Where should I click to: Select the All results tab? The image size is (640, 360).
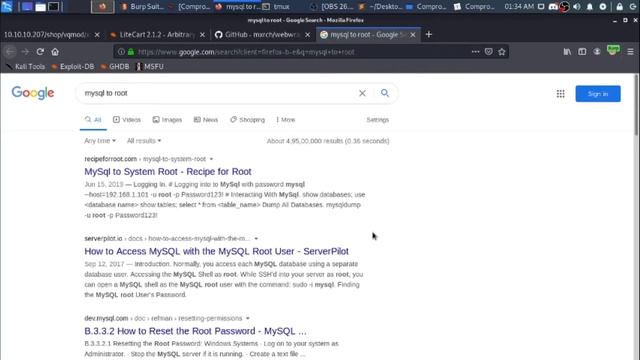pyautogui.click(x=93, y=120)
